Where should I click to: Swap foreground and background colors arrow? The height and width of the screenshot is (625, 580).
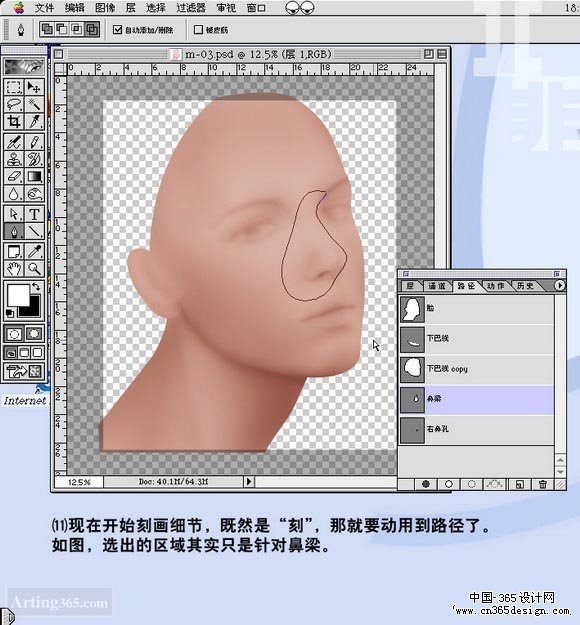[x=36, y=286]
